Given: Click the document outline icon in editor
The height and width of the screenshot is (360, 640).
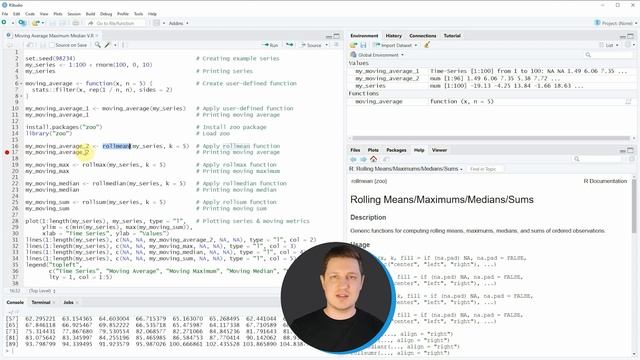Looking at the screenshot, I should coord(337,45).
